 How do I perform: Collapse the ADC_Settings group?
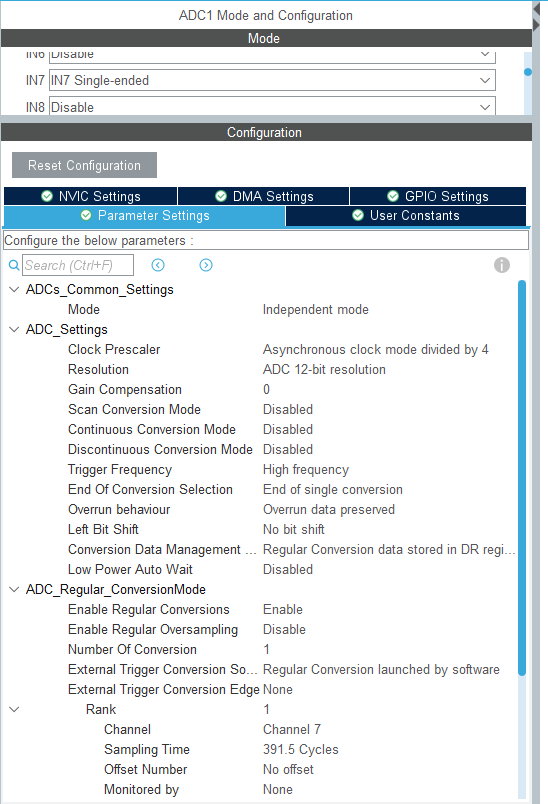(x=14, y=330)
